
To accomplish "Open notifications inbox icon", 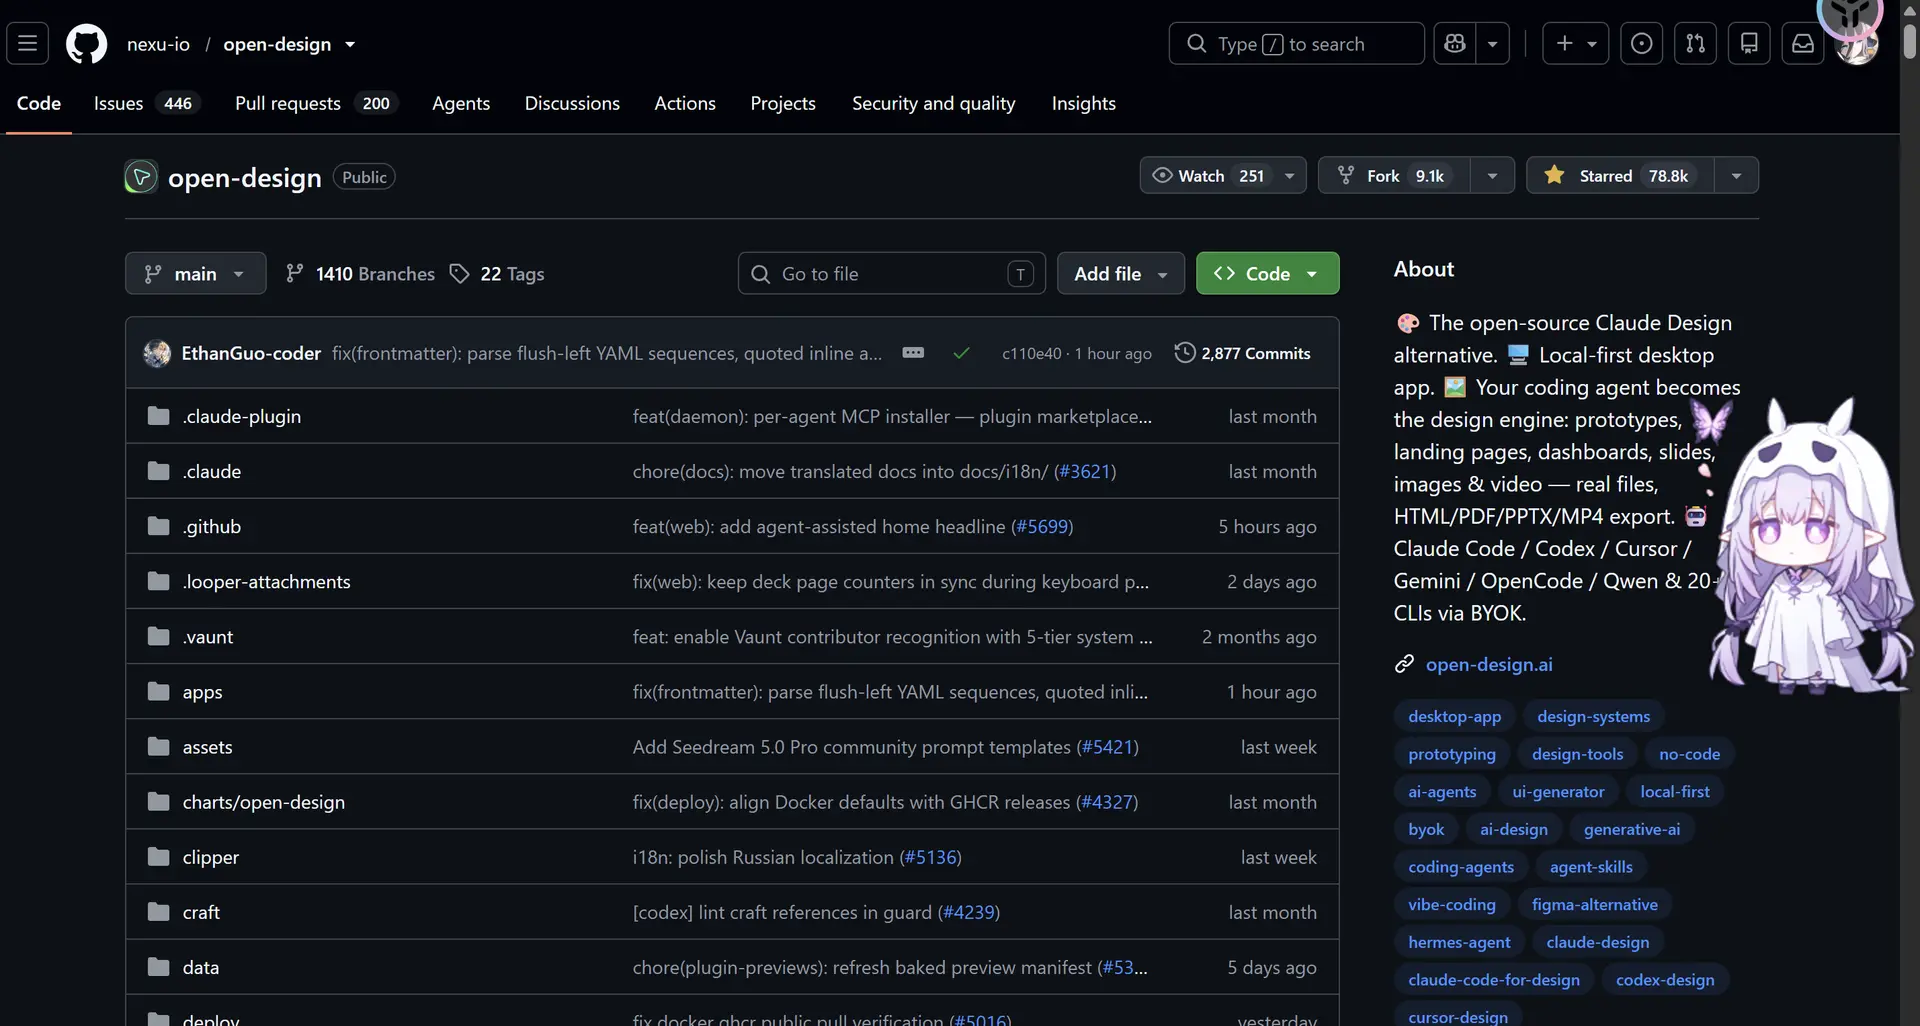I will (x=1802, y=44).
